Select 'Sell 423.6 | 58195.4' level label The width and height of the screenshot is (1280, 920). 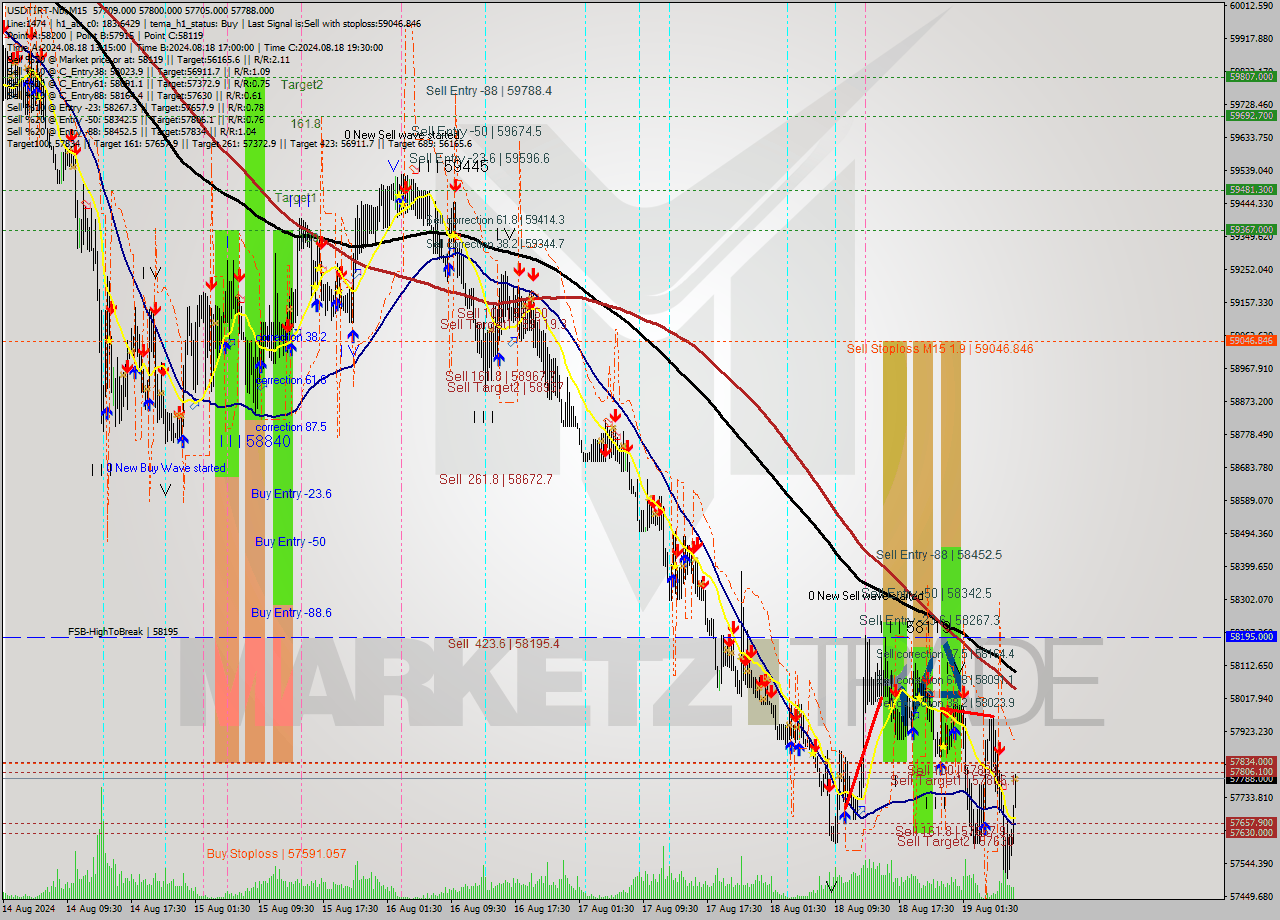[504, 644]
